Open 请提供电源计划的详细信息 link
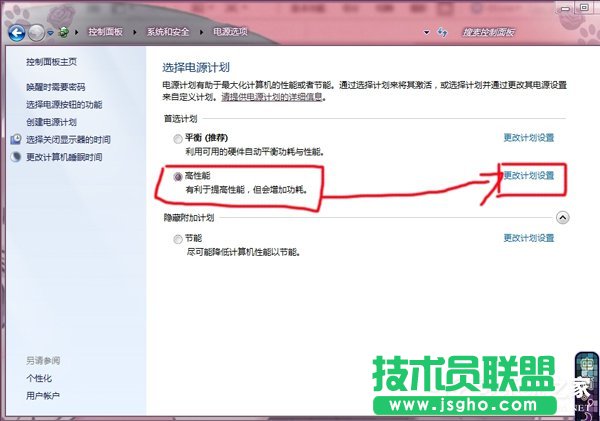This screenshot has width=600, height=421. tap(272, 97)
